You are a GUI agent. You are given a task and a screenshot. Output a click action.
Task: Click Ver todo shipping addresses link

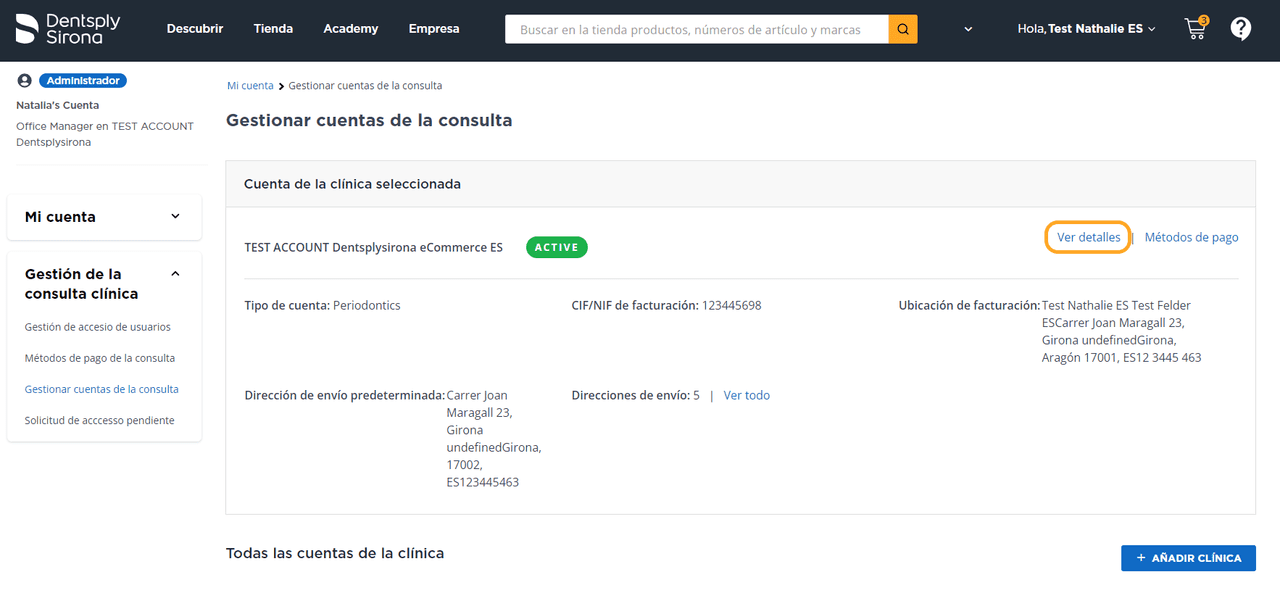pyautogui.click(x=747, y=395)
